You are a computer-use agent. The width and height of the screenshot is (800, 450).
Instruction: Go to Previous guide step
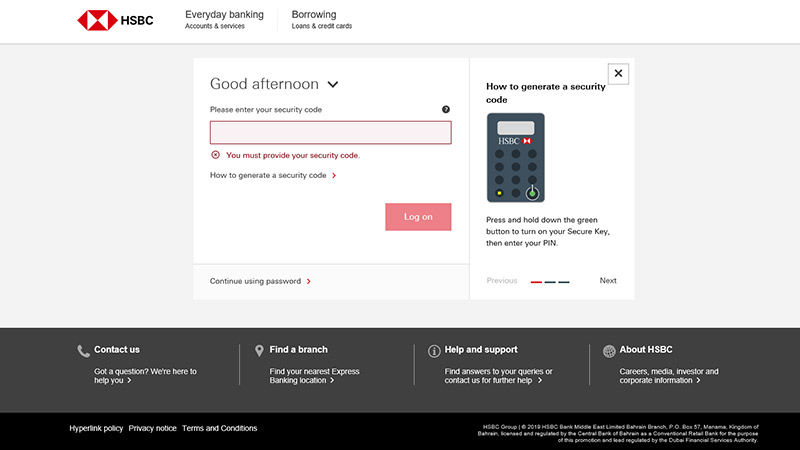point(502,281)
